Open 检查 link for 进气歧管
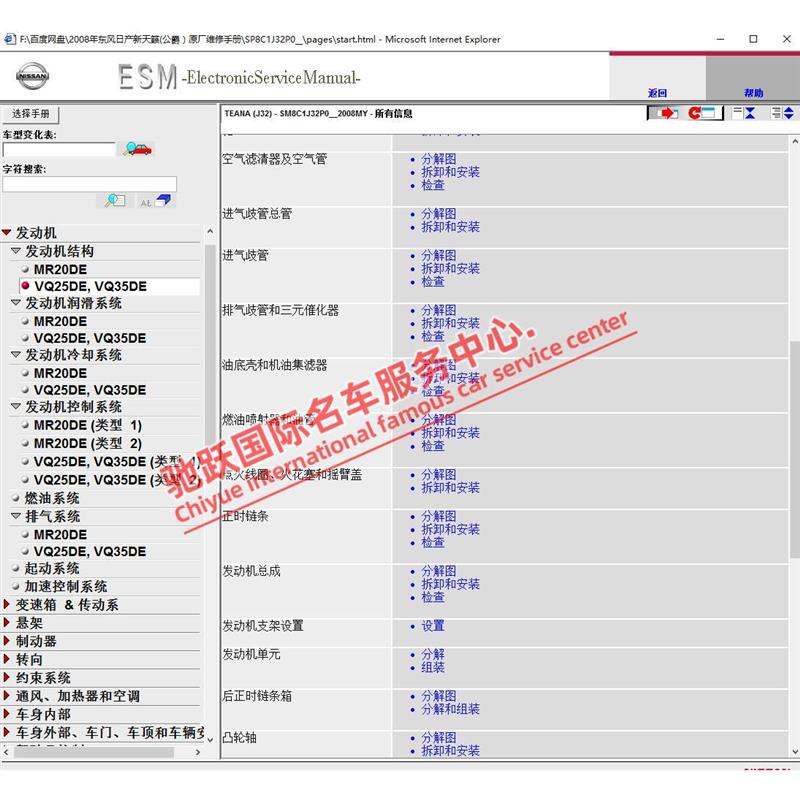This screenshot has height=800, width=800. [x=433, y=282]
